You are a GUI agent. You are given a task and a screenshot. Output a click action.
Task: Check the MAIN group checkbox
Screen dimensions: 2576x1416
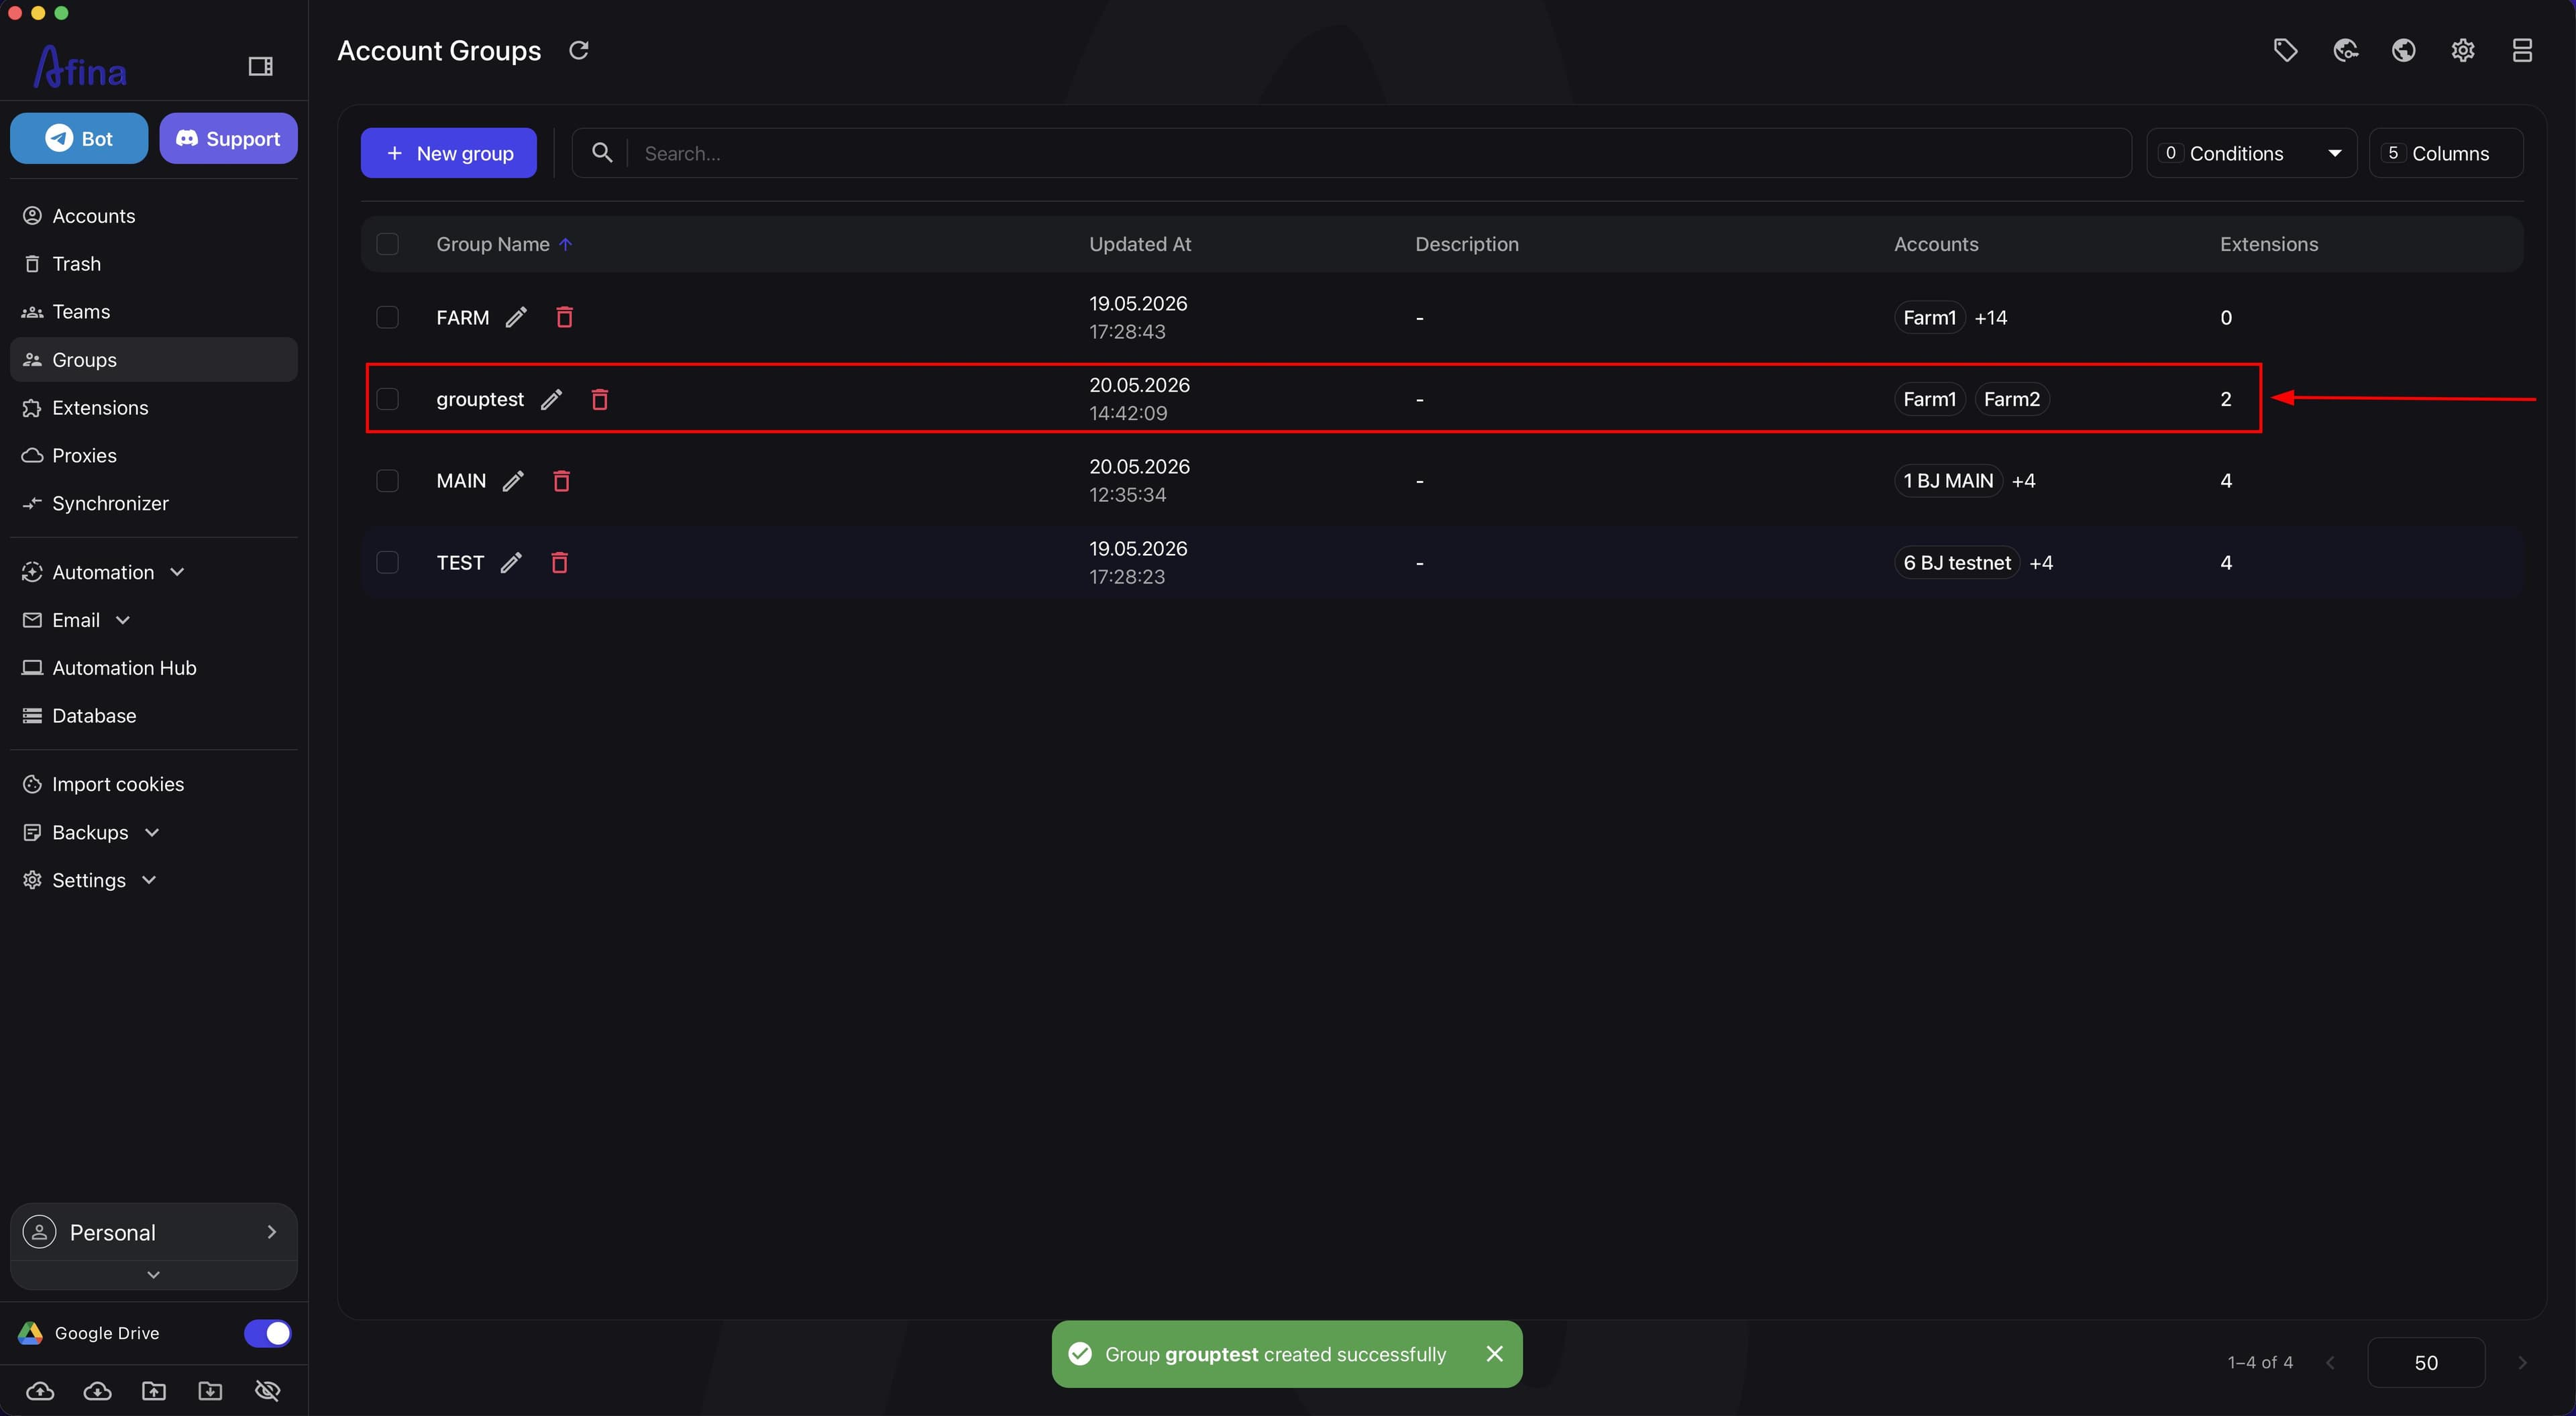[387, 481]
